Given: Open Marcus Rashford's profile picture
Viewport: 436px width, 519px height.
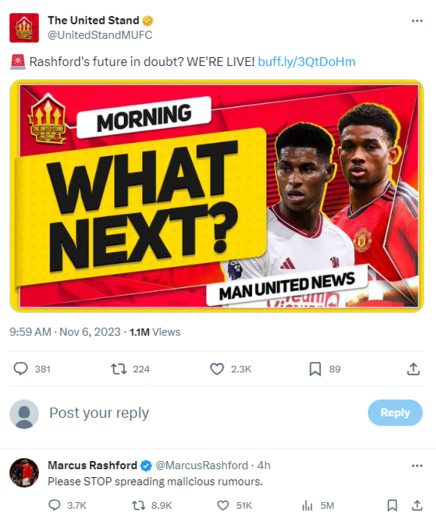Looking at the screenshot, I should 24,473.
